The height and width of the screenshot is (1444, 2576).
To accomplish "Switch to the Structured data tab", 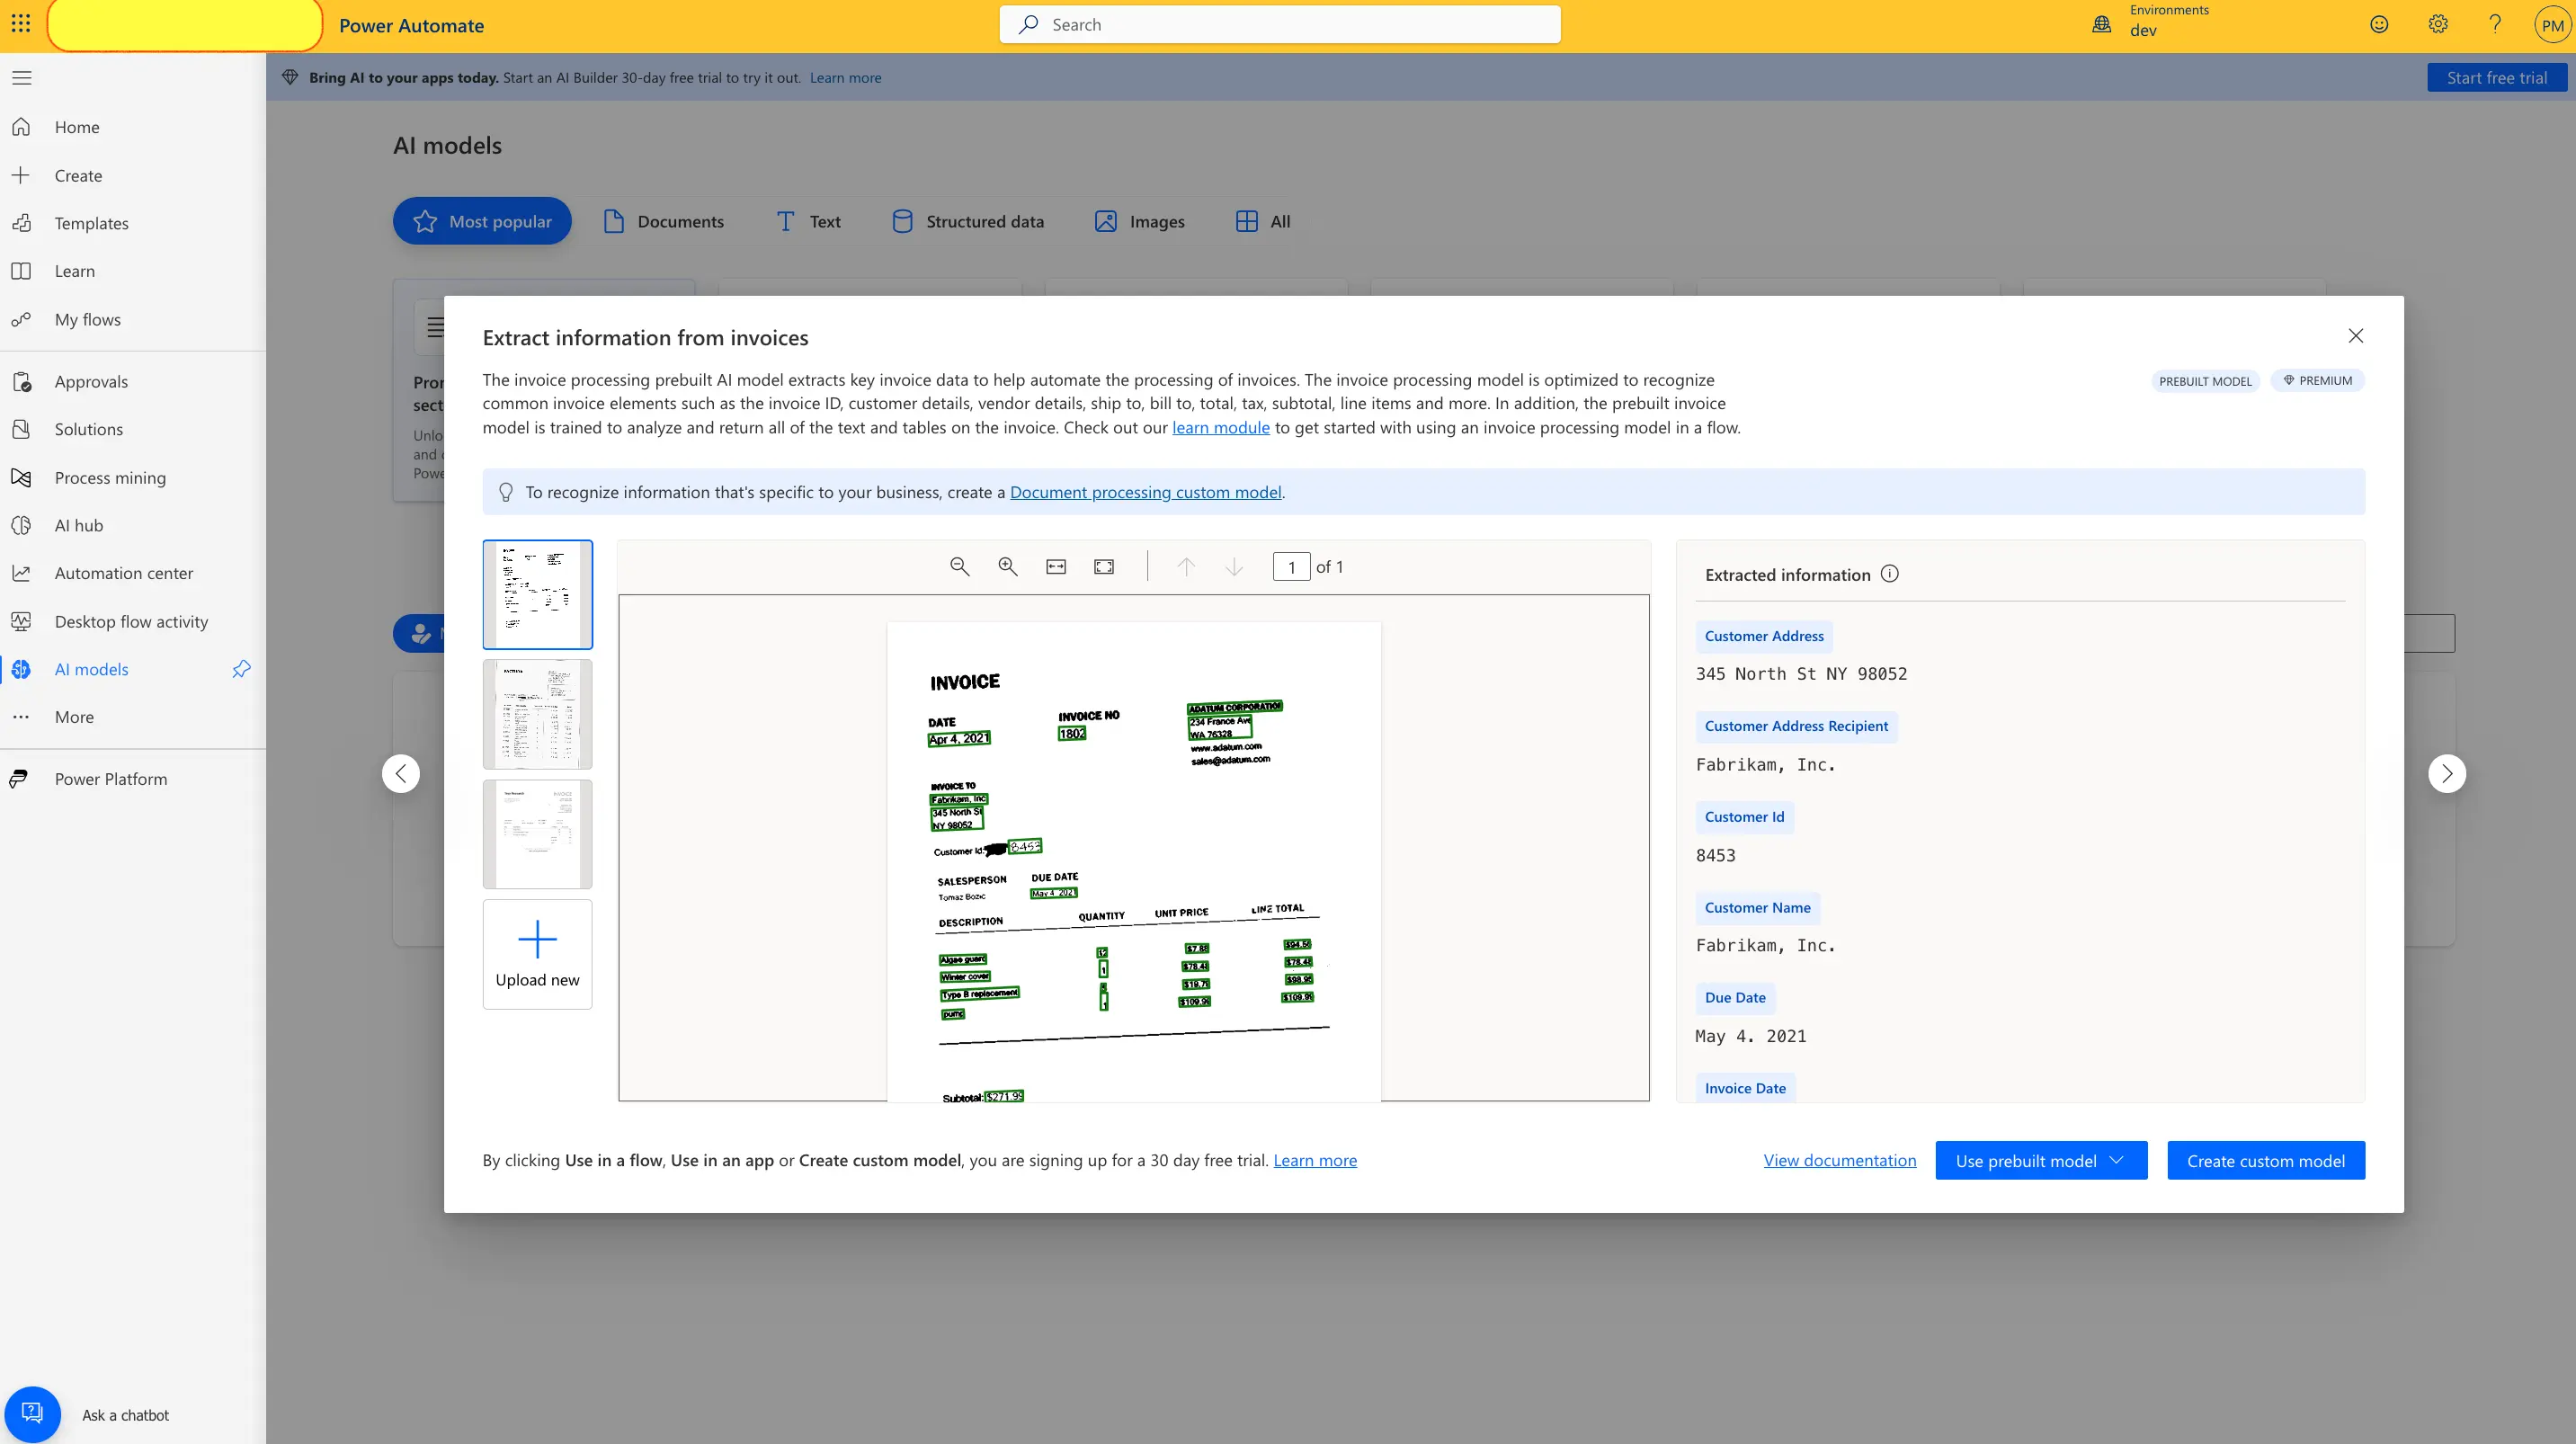I will click(967, 221).
